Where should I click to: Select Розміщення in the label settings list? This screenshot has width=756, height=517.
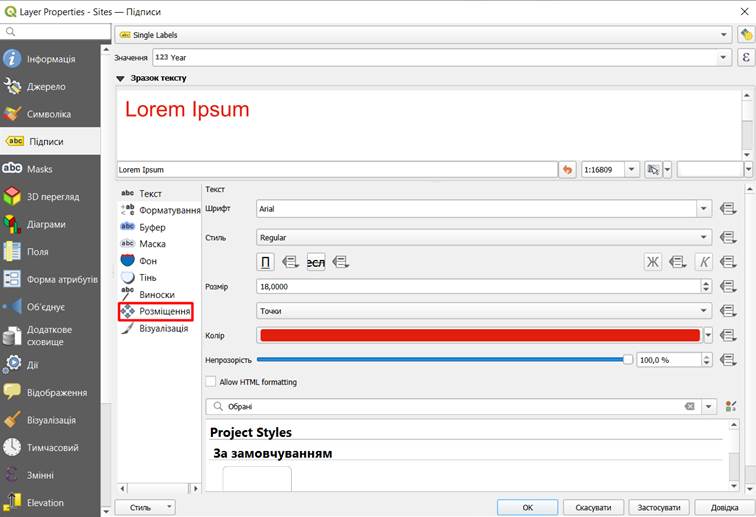click(164, 311)
